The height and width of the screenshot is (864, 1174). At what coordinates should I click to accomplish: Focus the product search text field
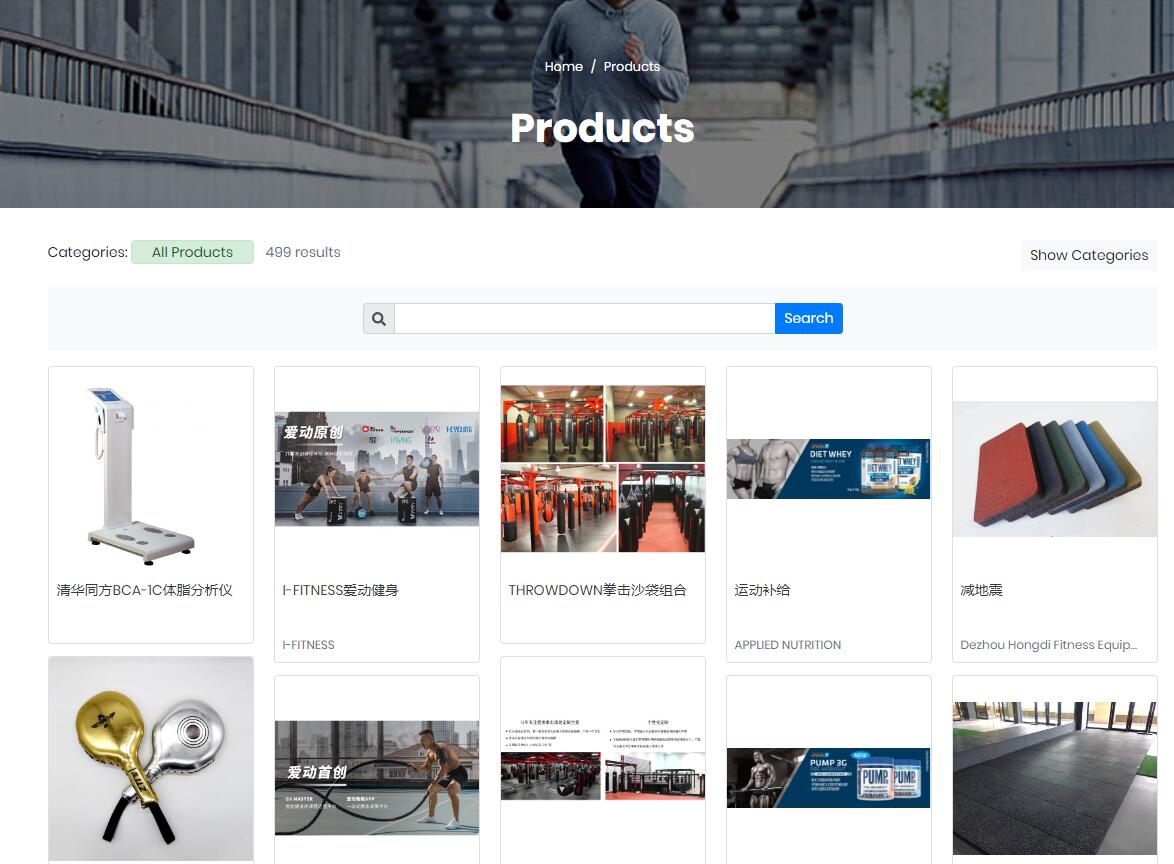(585, 319)
